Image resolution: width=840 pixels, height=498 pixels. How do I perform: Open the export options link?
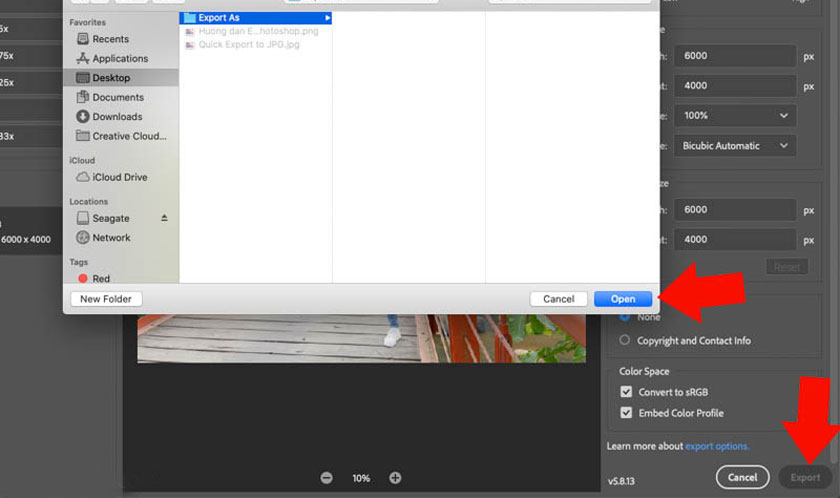click(717, 446)
